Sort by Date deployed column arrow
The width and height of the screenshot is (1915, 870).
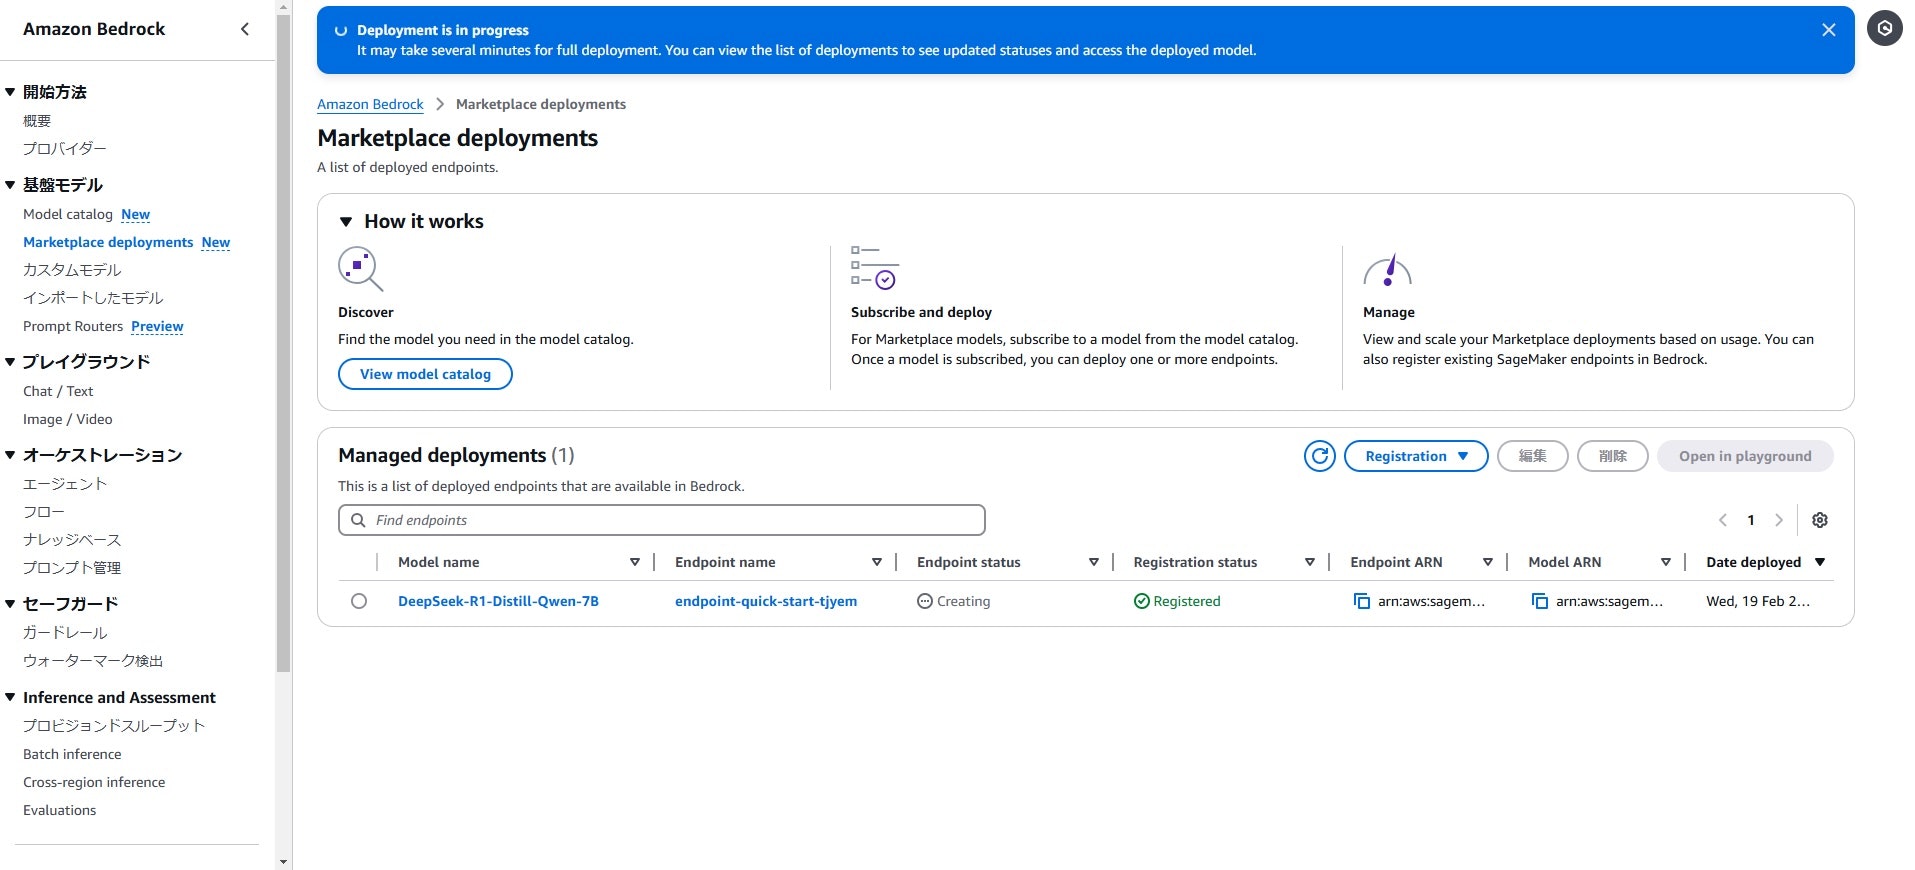click(1820, 562)
